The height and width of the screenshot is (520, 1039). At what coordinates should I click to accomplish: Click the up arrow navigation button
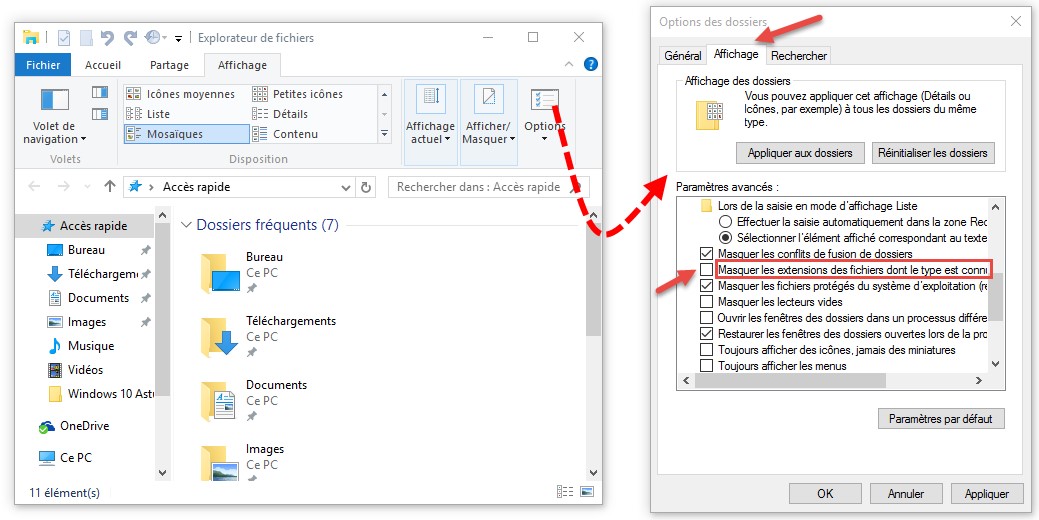click(x=110, y=187)
